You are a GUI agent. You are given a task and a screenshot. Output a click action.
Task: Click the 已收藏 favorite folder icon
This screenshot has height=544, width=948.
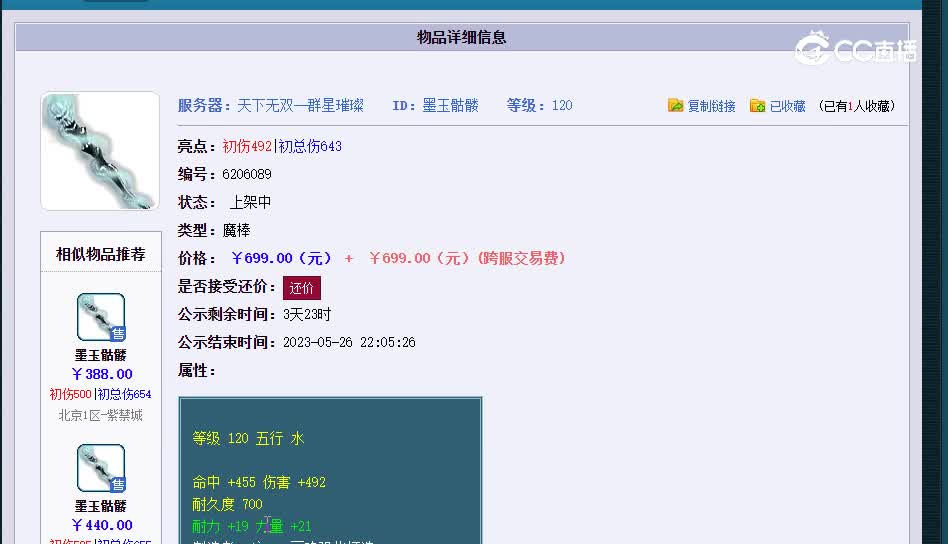tap(757, 105)
